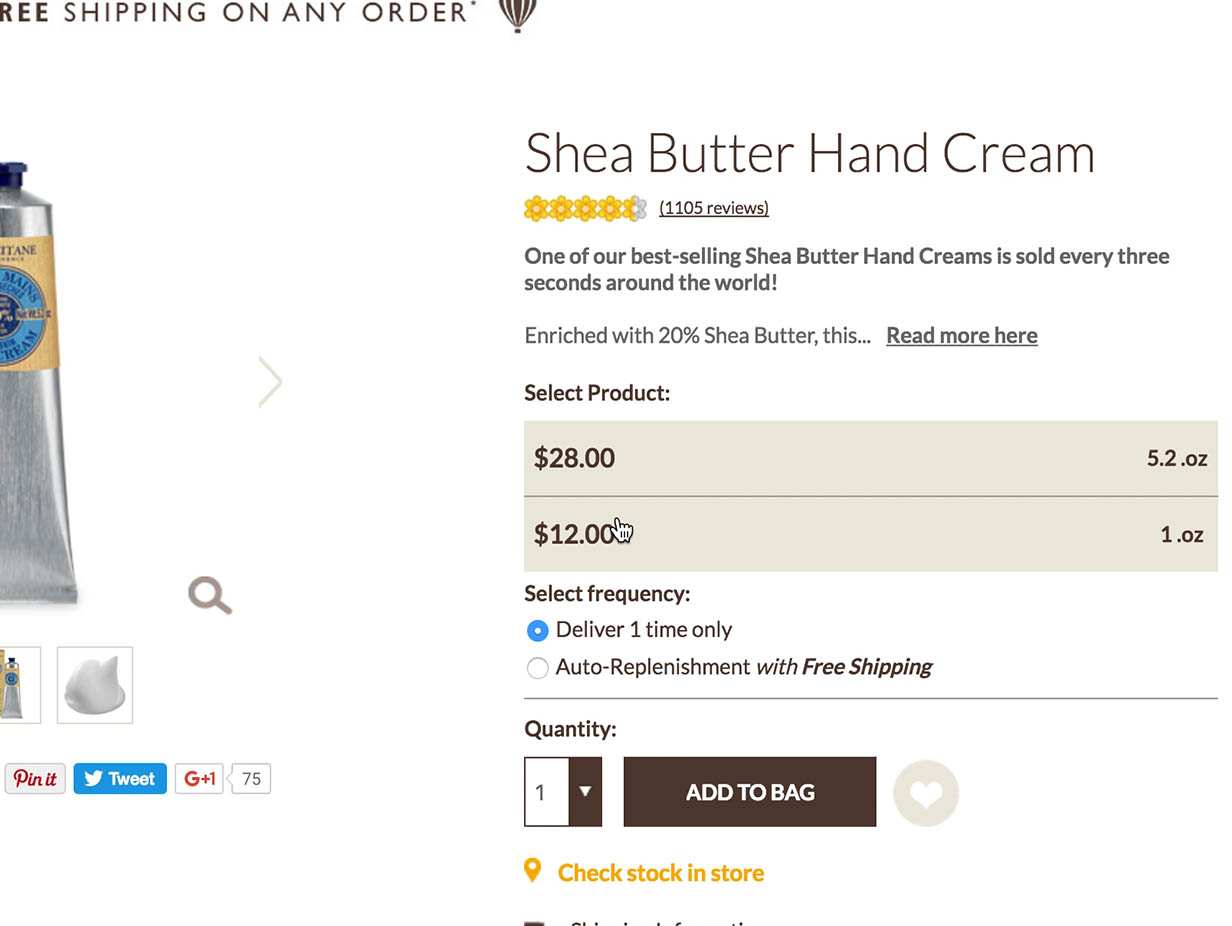This screenshot has height=926, width=1232.
Task: Click the Google +1 button
Action: pos(199,779)
